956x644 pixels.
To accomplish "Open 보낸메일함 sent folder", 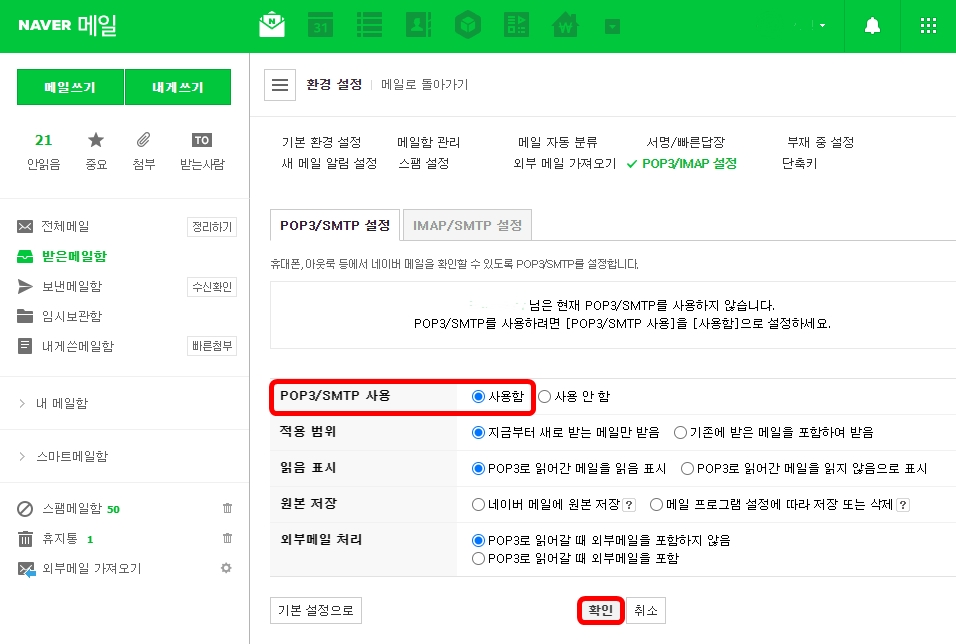I will 71,286.
